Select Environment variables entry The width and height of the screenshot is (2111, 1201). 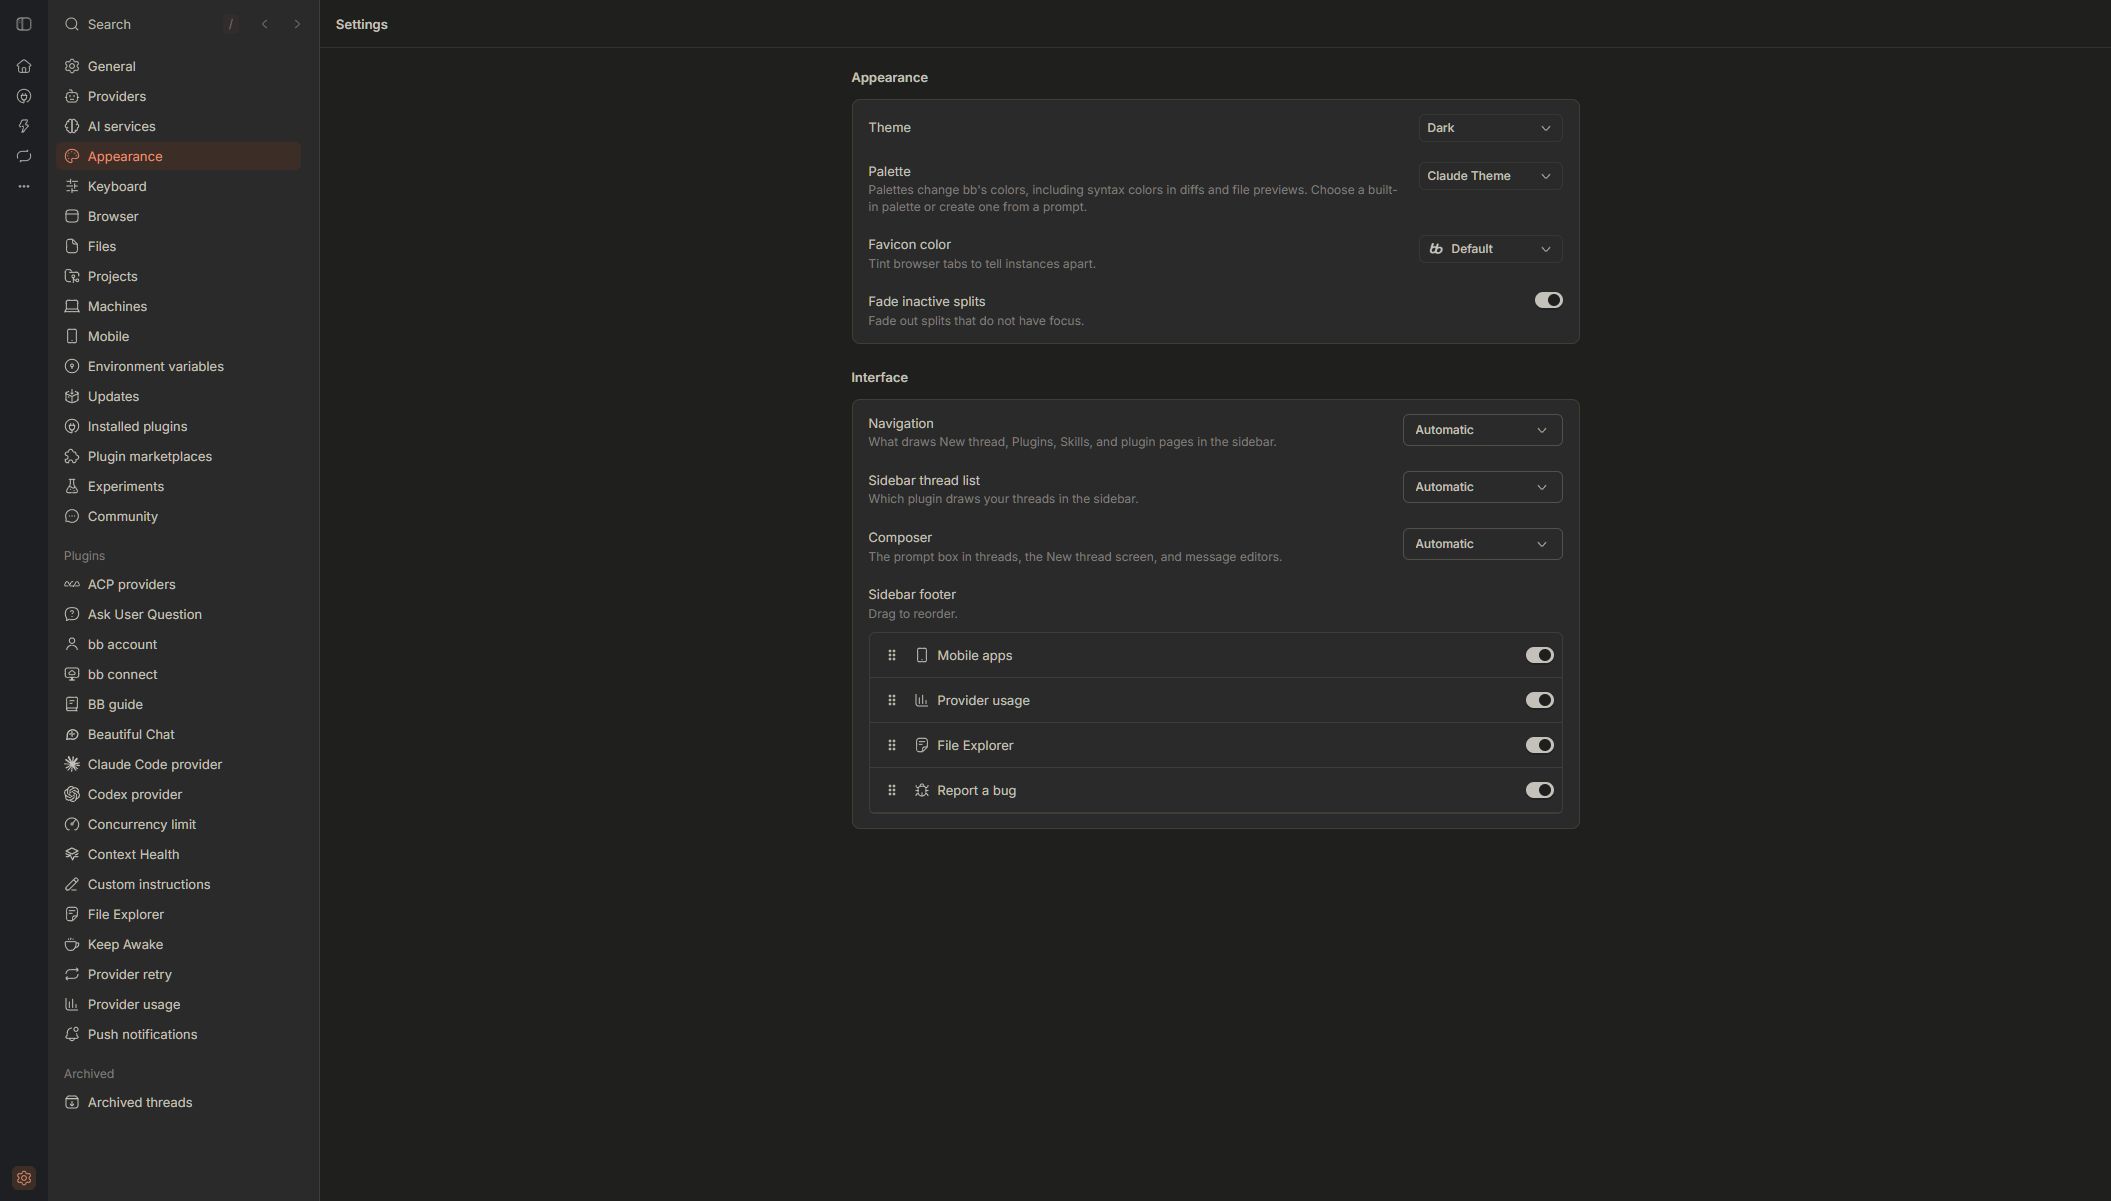click(x=179, y=366)
